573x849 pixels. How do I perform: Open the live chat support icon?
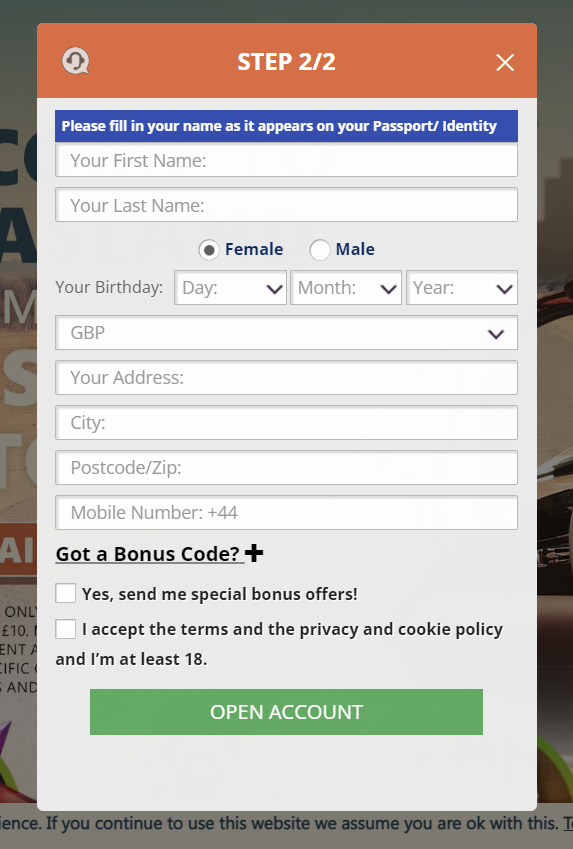[75, 61]
